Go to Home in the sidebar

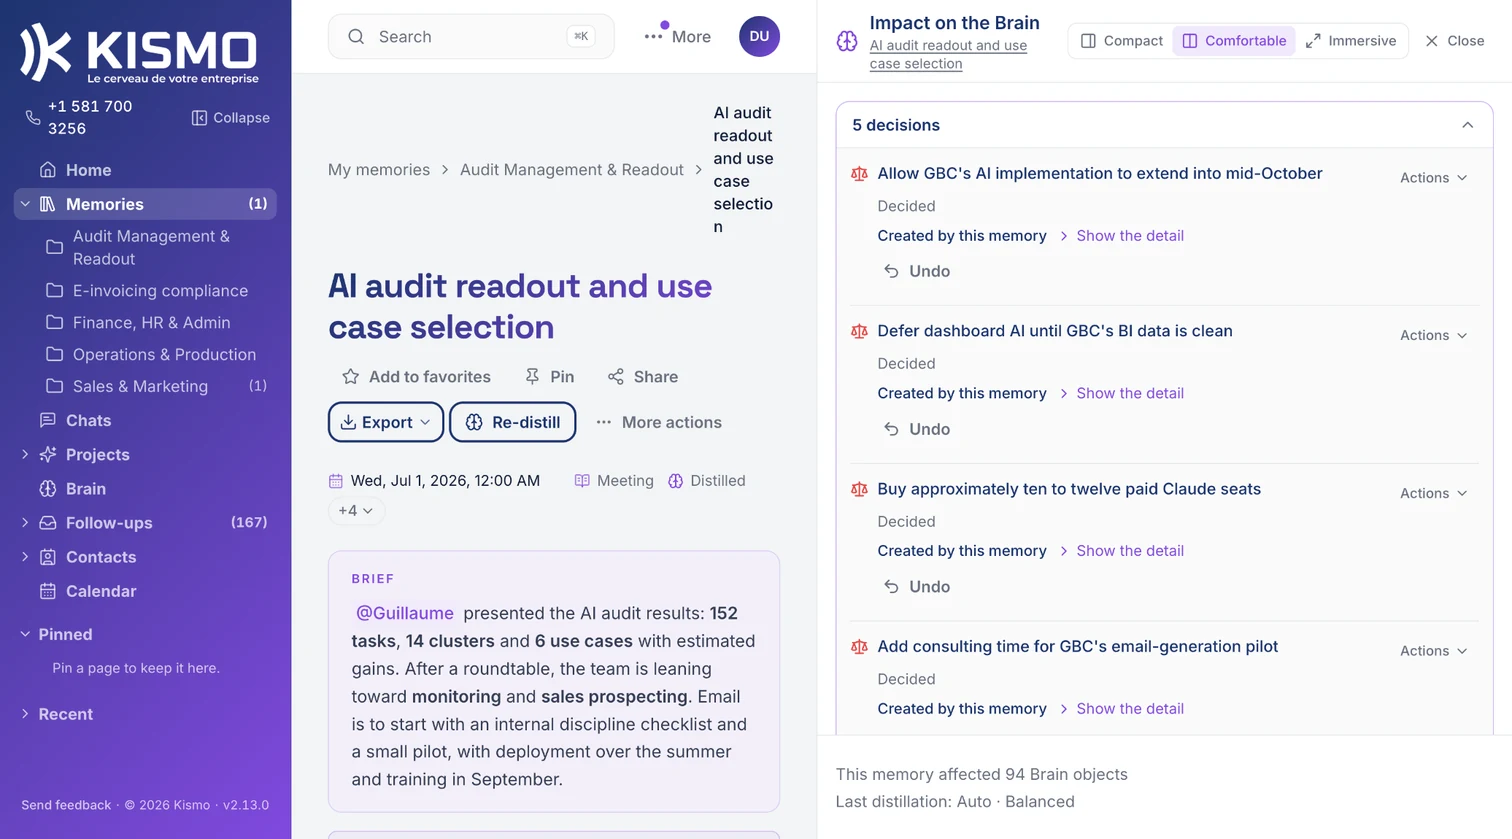point(88,170)
